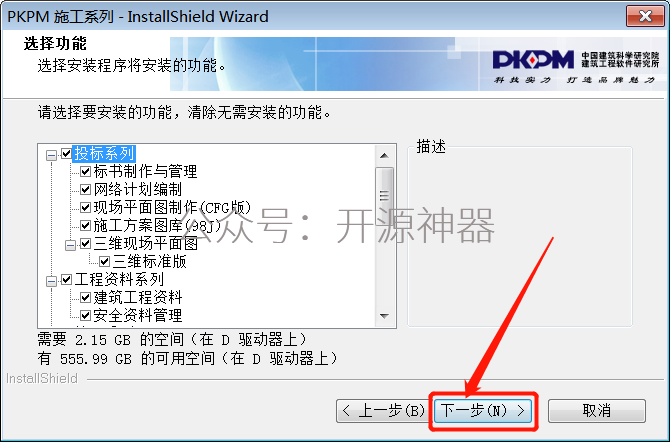This screenshot has height=442, width=670.
Task: Toggle 施工方案图库 checkbox
Action: coord(85,225)
